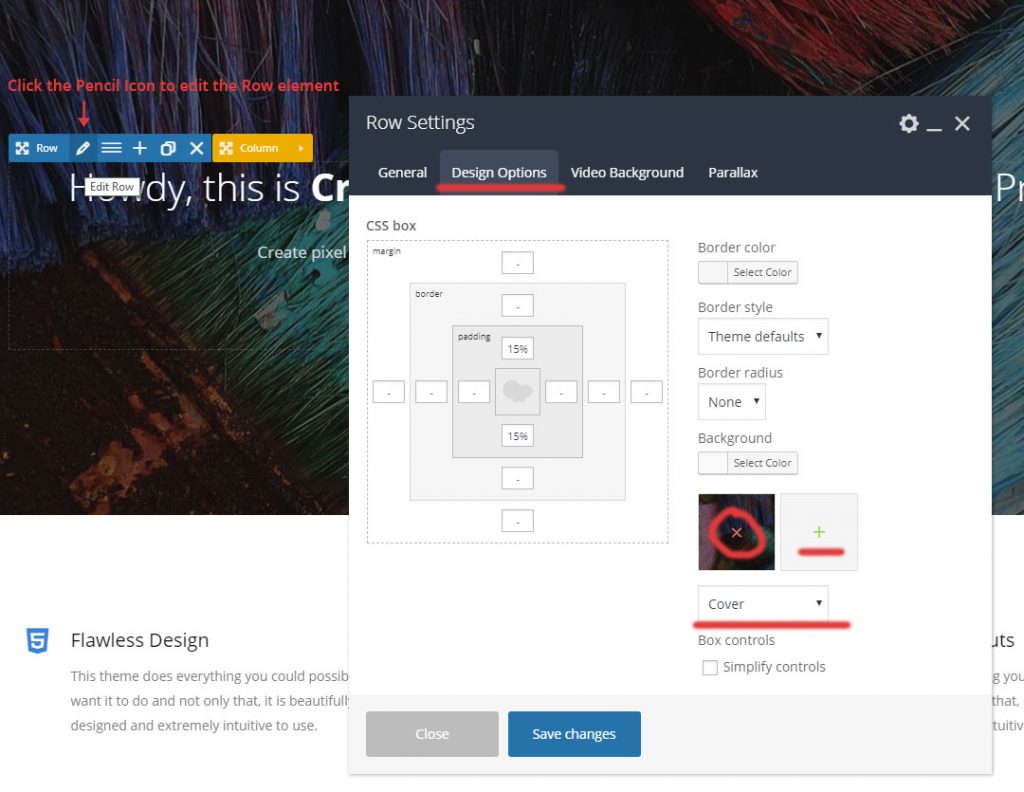Select the orange Column handle
Viewport: 1024px width, 792px height.
251,148
